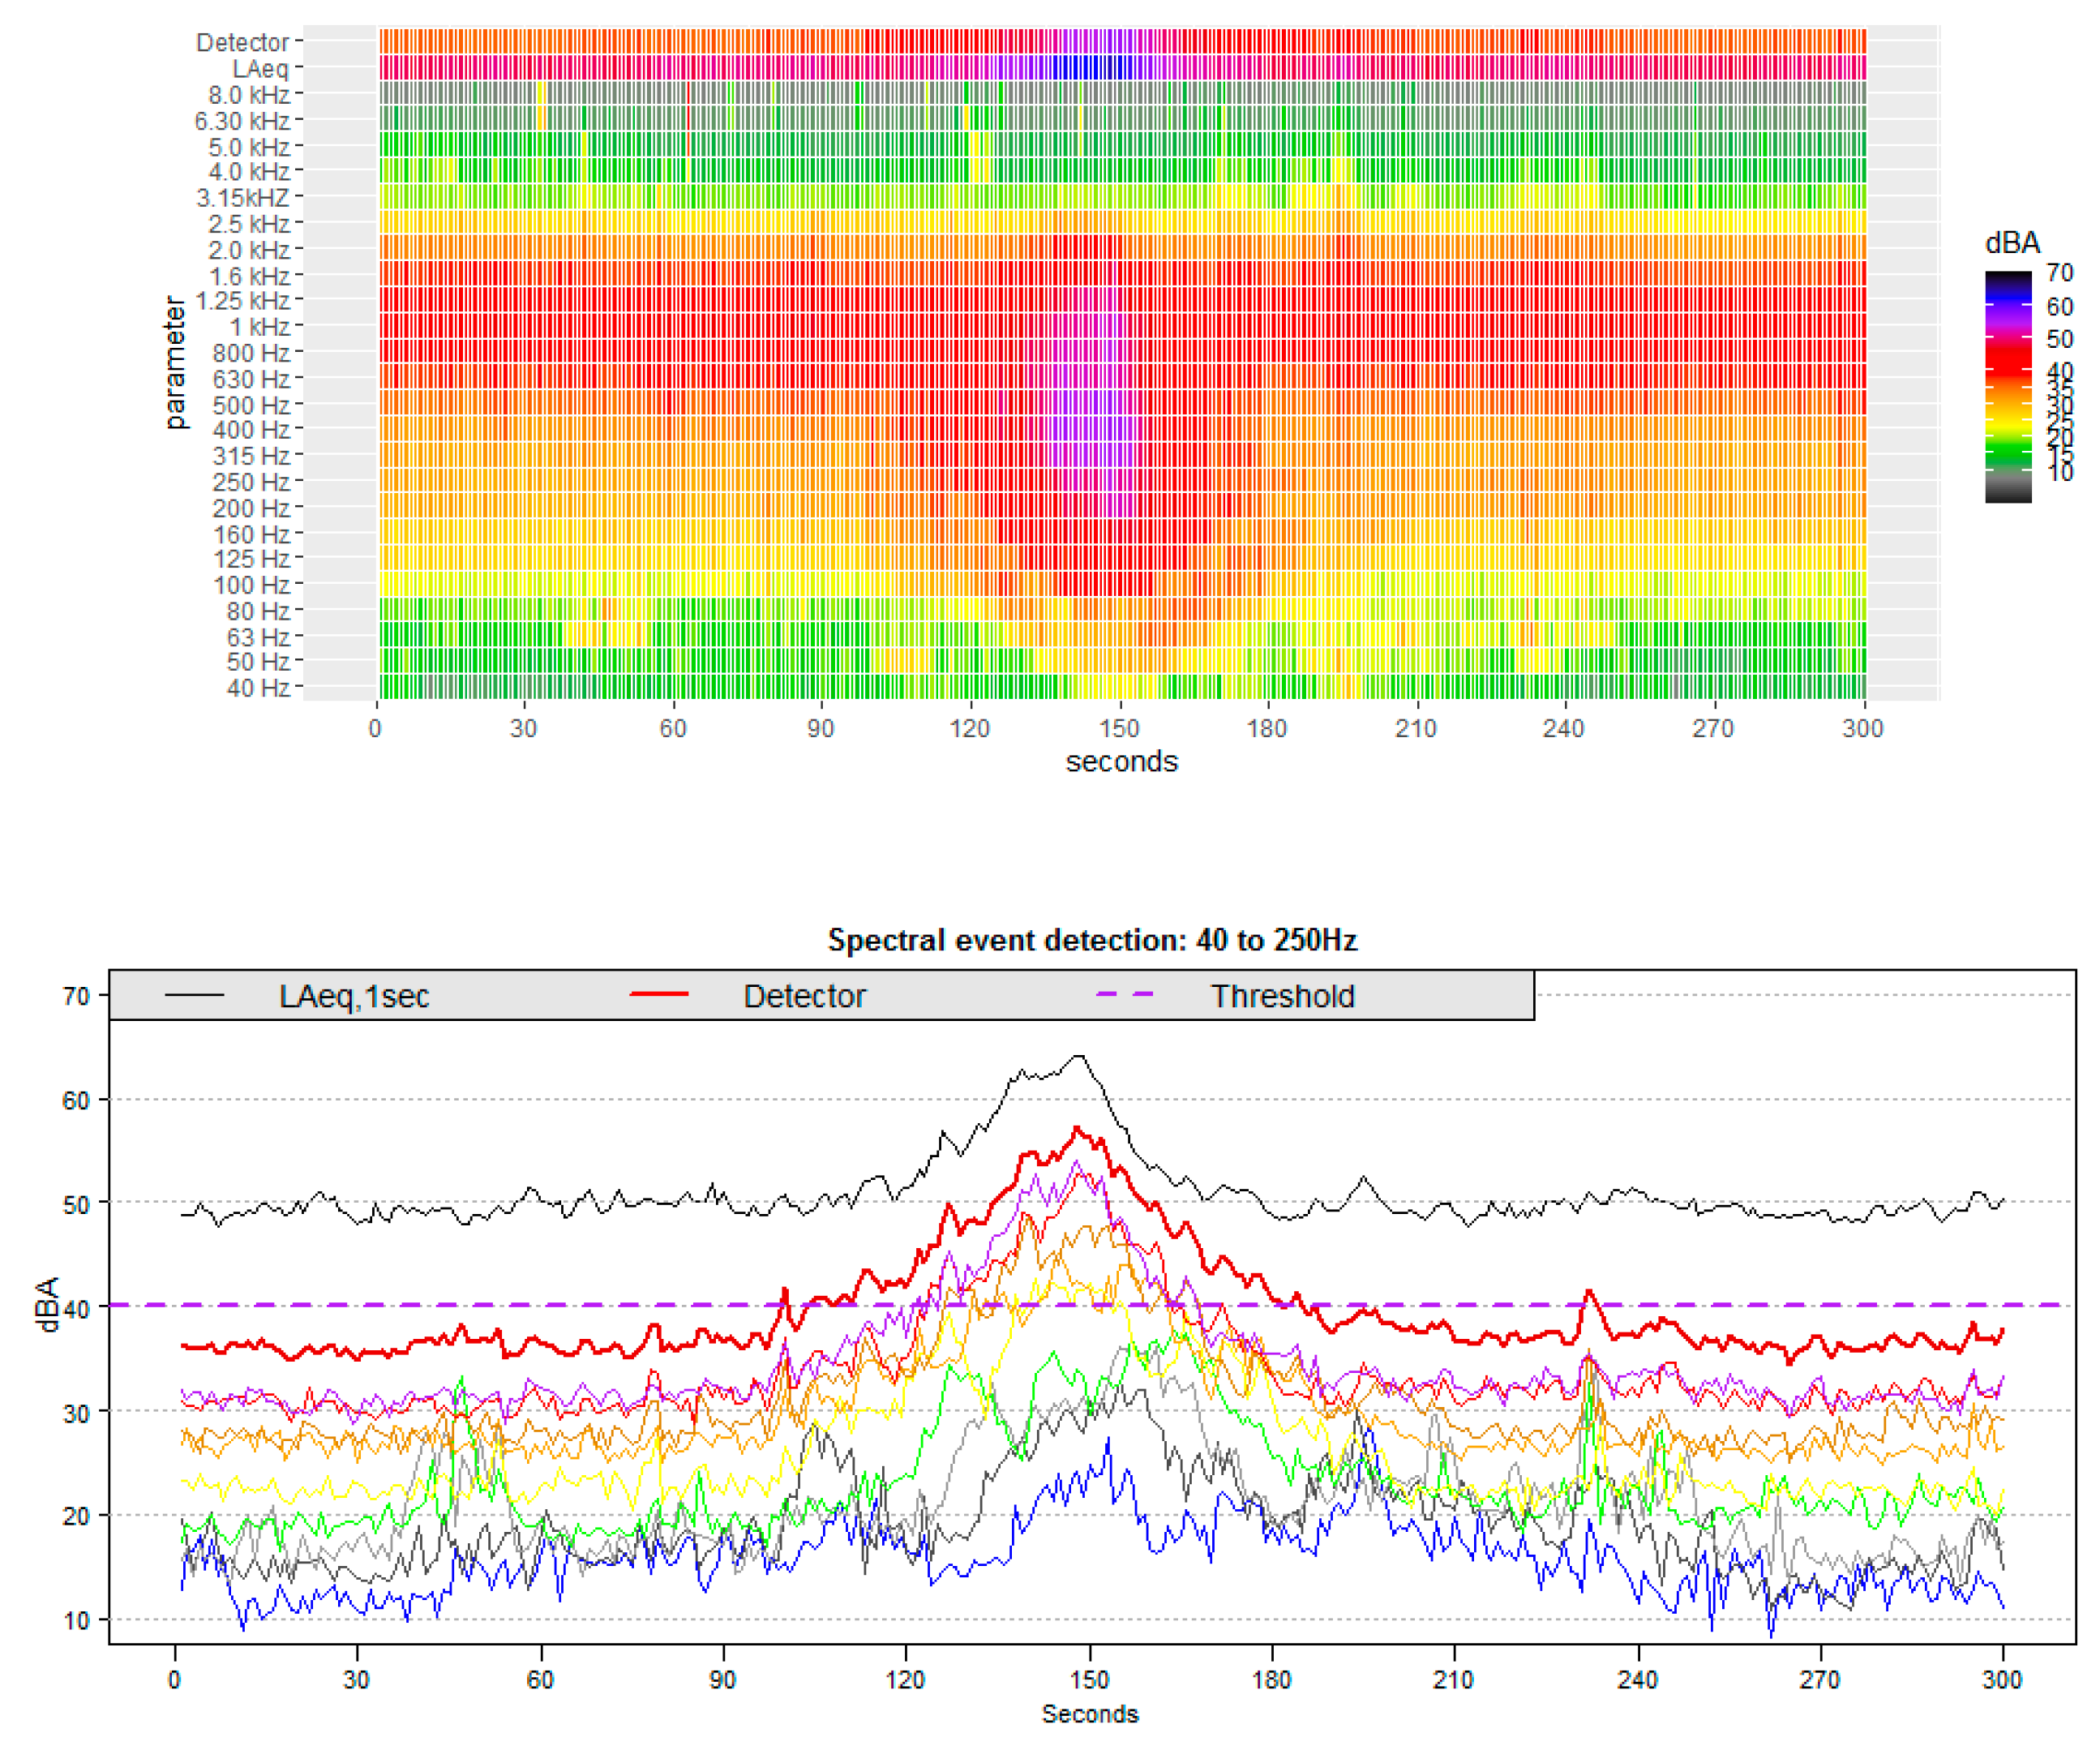Click the 60 tick on lower dBA axis
This screenshot has height=1746, width=2100.
(x=76, y=1101)
